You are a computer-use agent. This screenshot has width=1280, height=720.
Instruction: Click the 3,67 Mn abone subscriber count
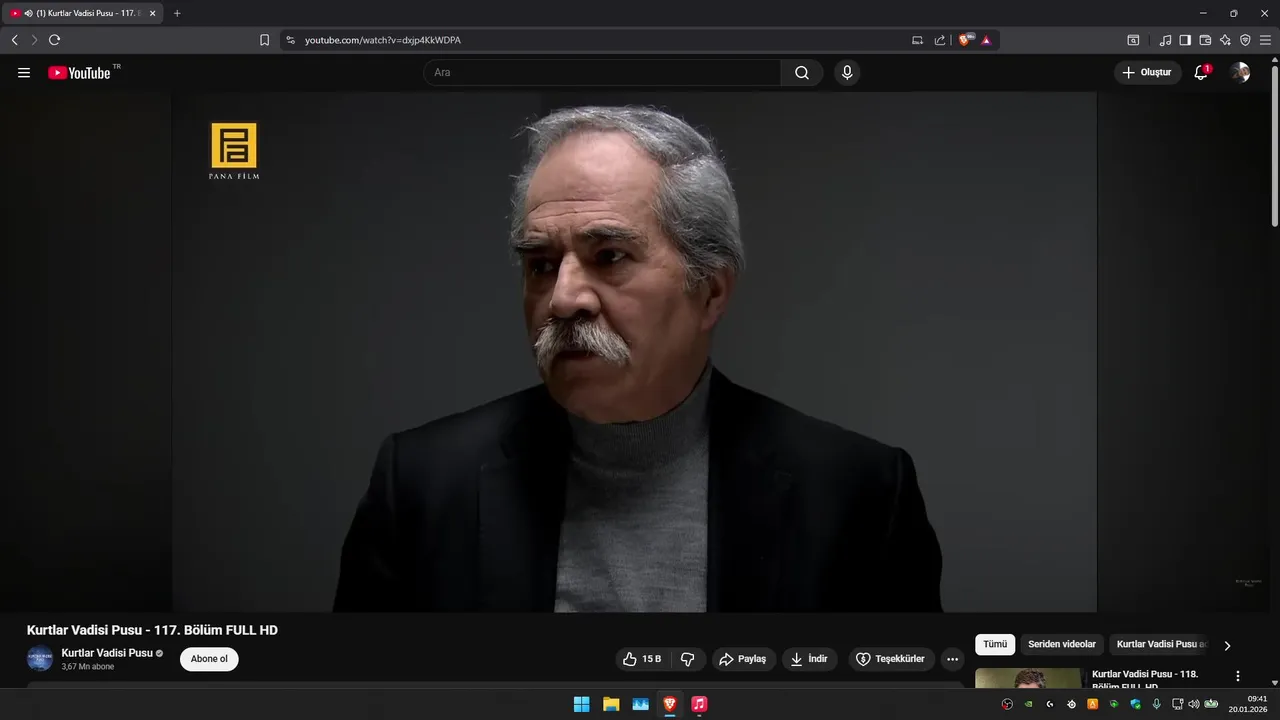coord(88,666)
